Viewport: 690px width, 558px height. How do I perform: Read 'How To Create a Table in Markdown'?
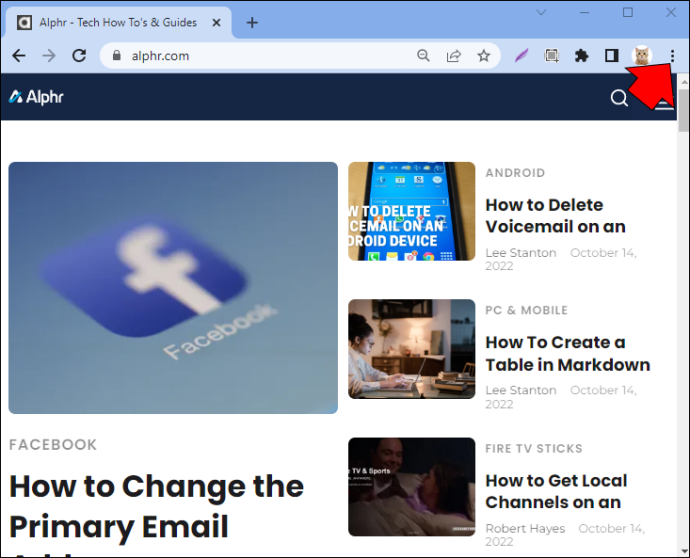point(568,353)
